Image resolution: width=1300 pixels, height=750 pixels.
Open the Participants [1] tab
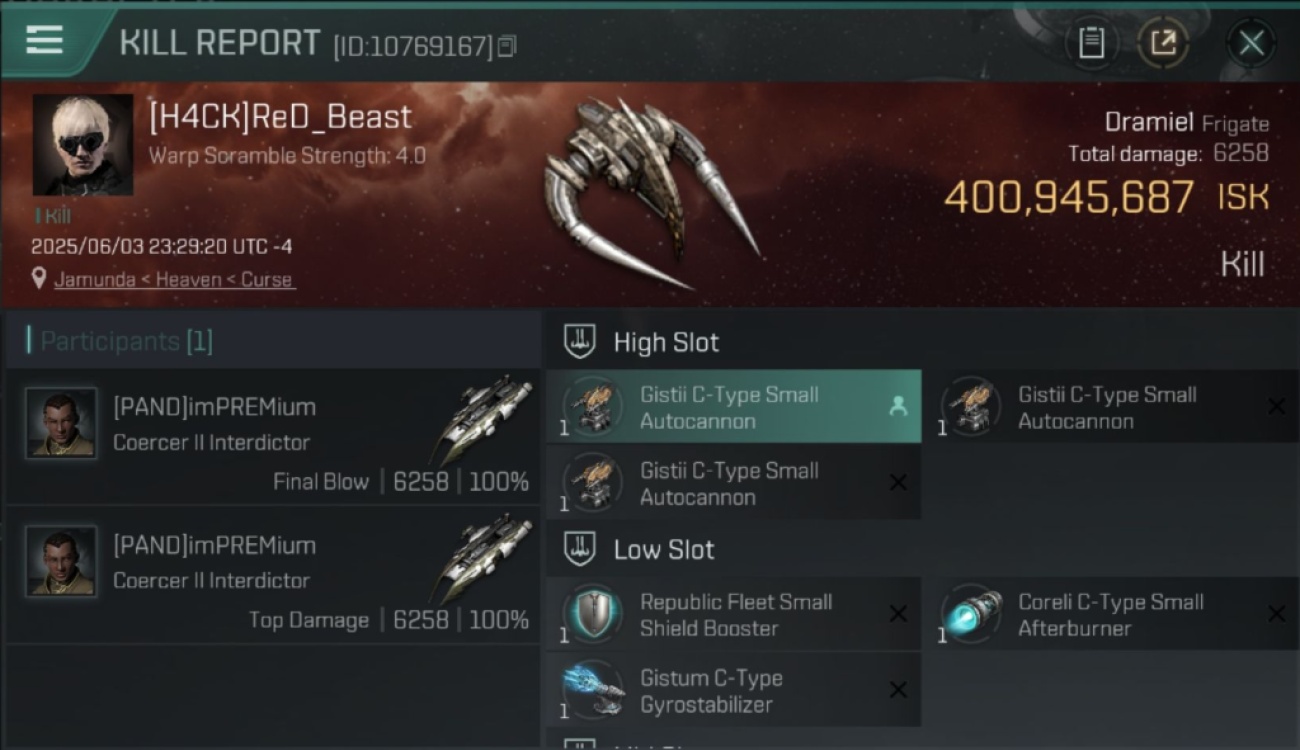click(119, 341)
